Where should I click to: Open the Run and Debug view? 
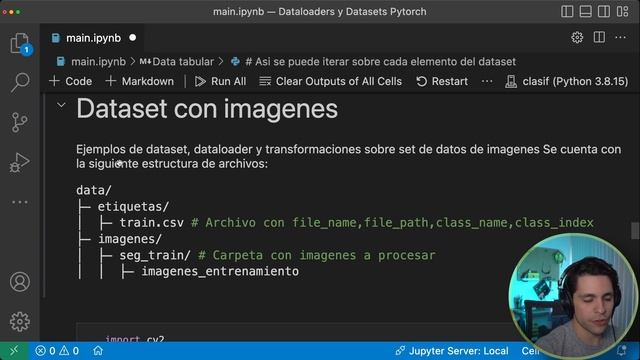point(20,162)
